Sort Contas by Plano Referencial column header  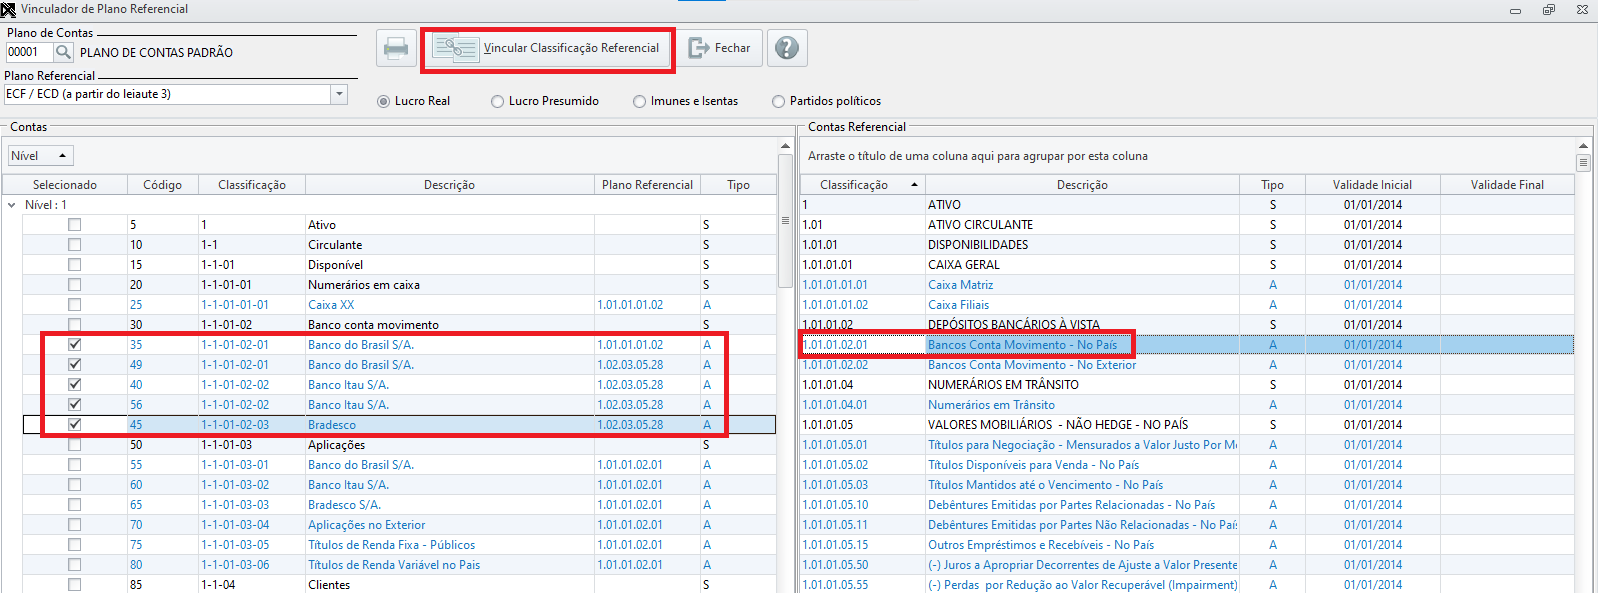(647, 185)
